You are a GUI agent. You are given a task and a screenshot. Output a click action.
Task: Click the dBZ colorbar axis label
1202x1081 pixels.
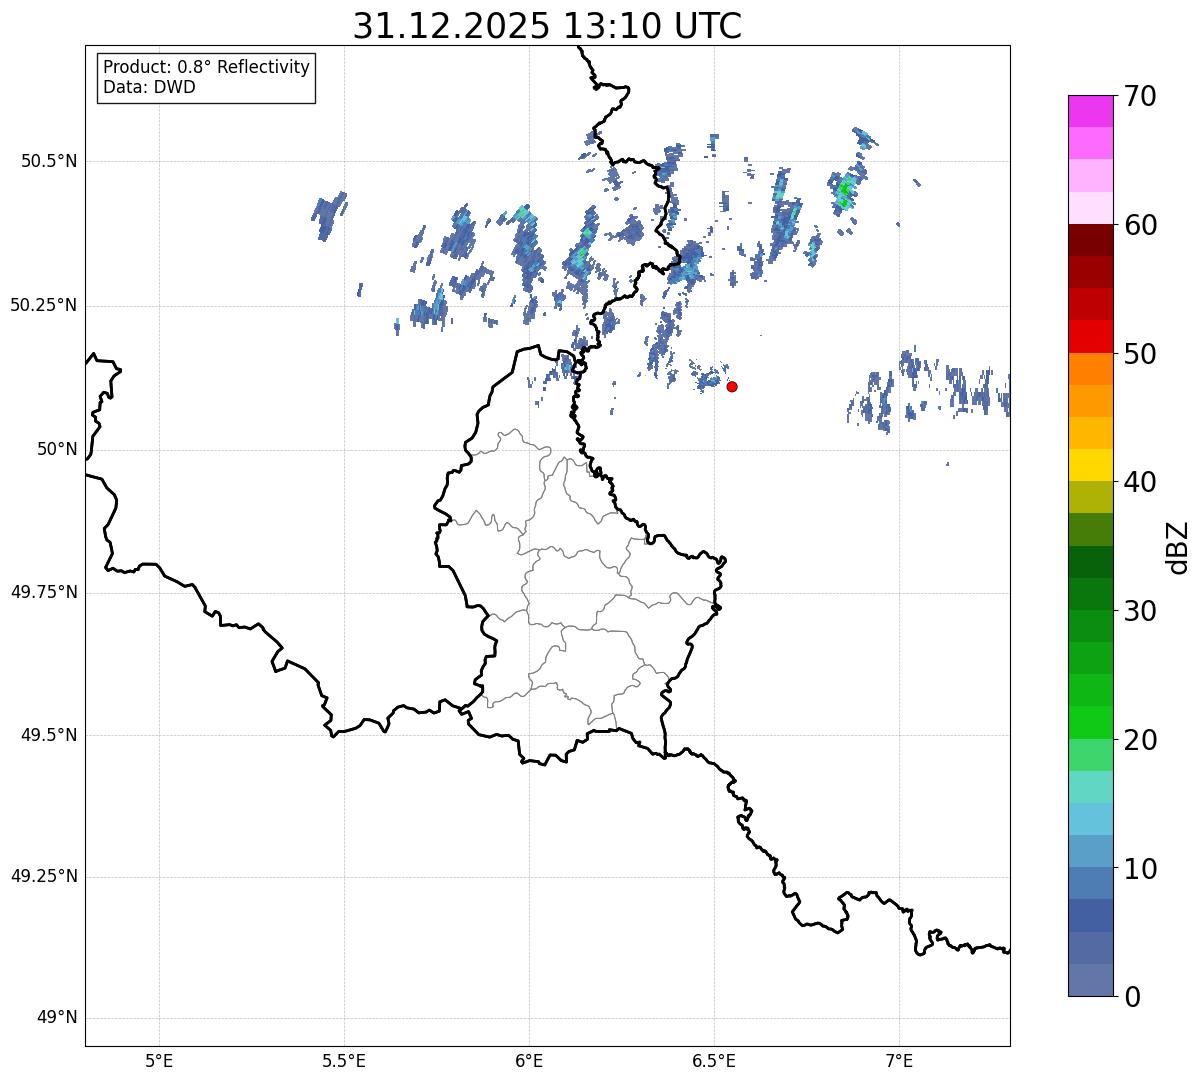pos(1178,547)
